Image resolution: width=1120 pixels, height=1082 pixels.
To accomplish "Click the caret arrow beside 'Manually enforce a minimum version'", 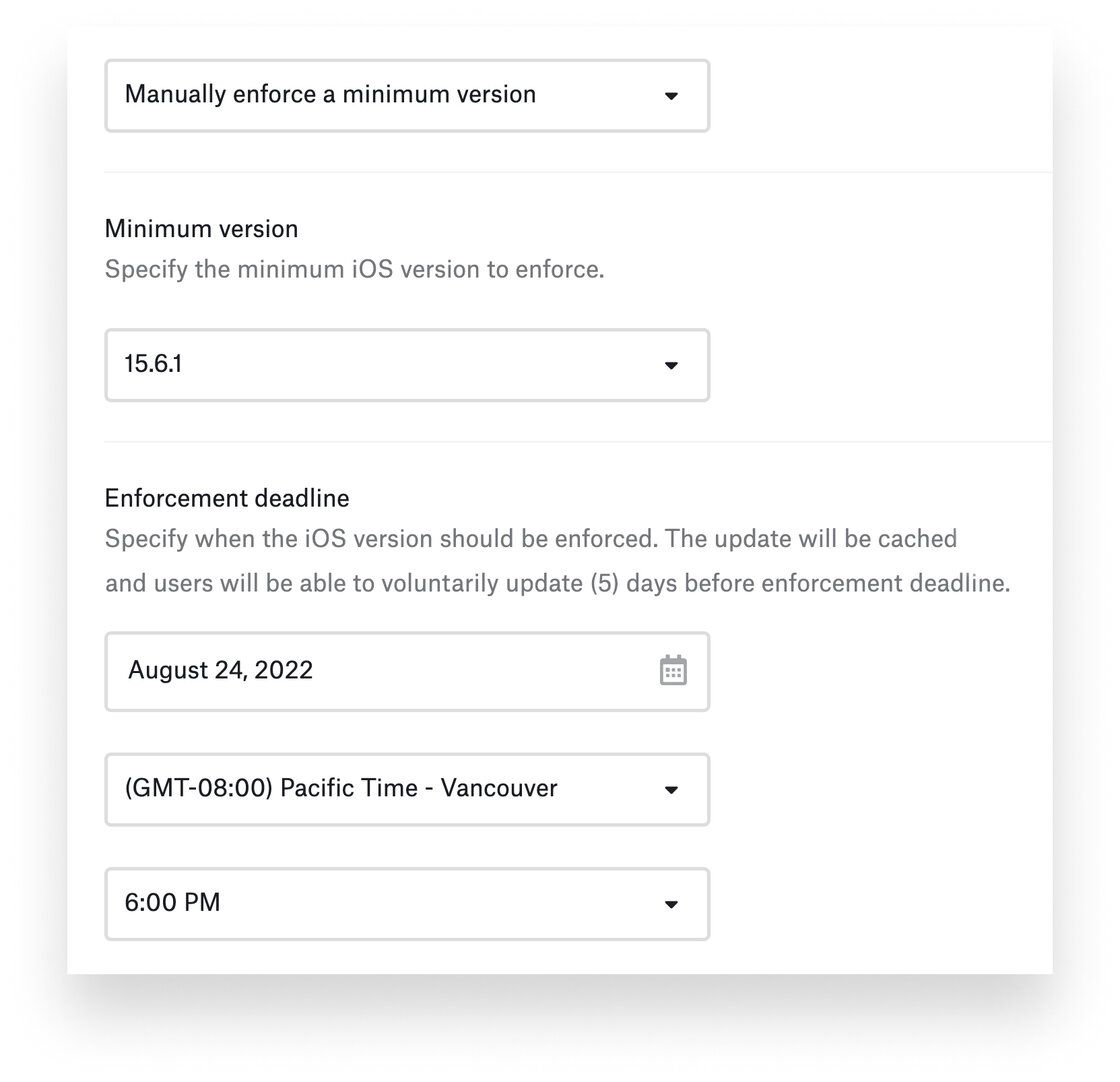I will point(671,96).
